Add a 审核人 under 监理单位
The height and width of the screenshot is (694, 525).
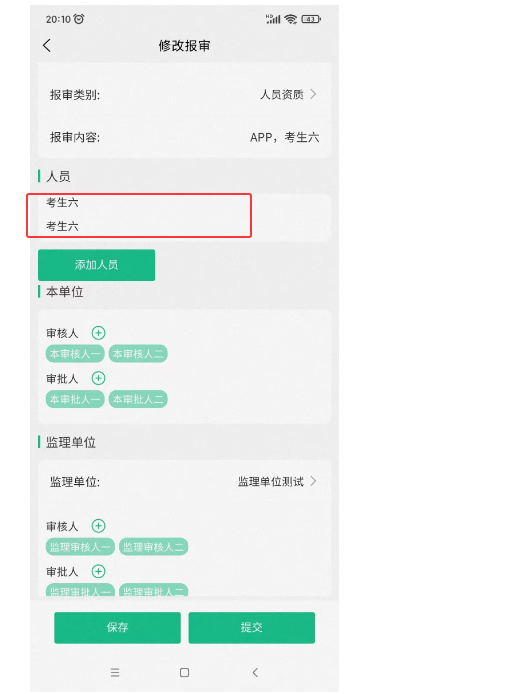coord(98,526)
